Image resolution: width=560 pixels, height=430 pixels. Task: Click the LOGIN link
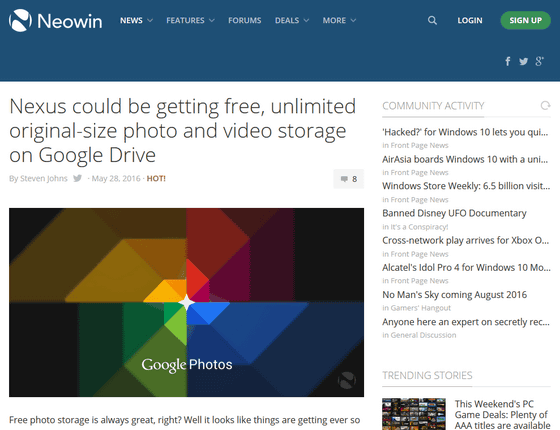(x=470, y=20)
